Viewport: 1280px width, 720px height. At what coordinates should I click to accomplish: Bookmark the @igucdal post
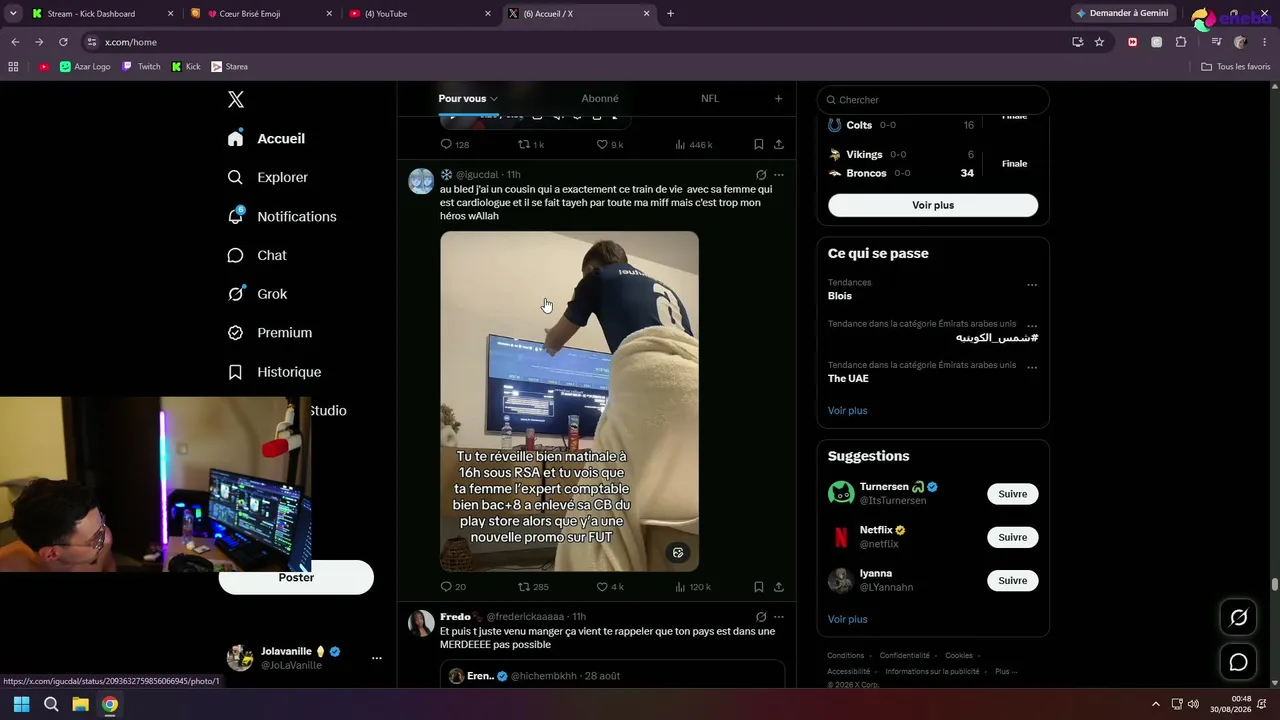759,587
